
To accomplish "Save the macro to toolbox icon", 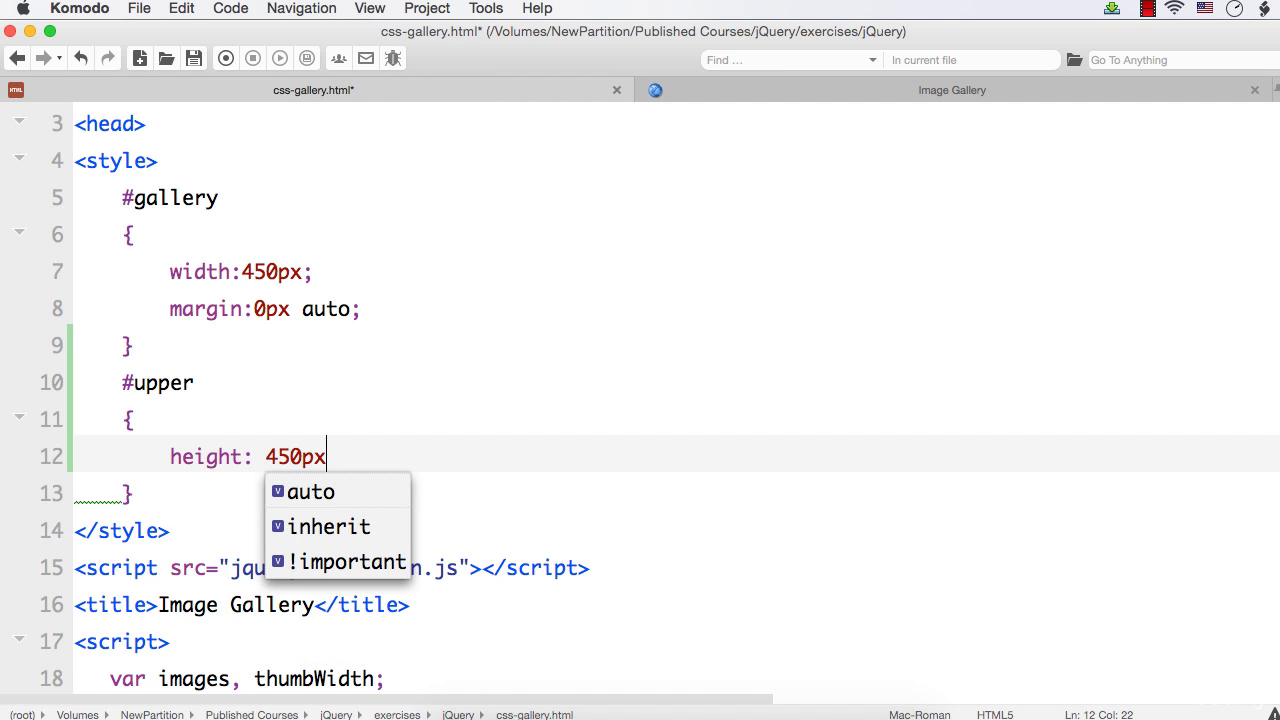I will point(307,59).
